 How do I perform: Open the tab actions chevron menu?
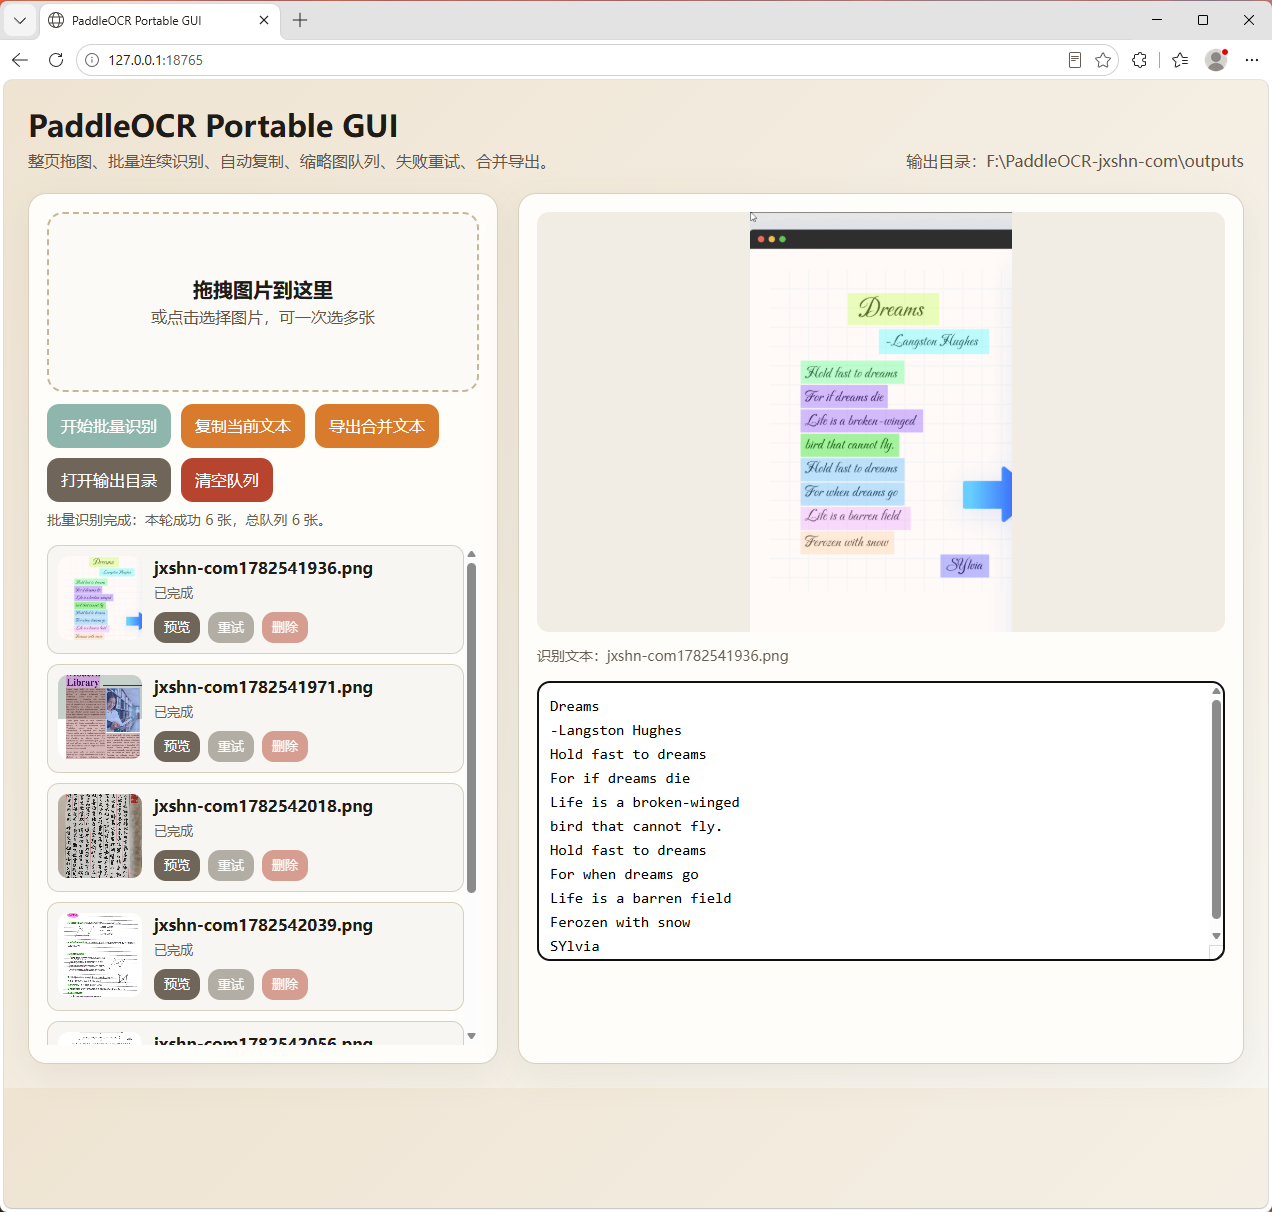(x=20, y=20)
